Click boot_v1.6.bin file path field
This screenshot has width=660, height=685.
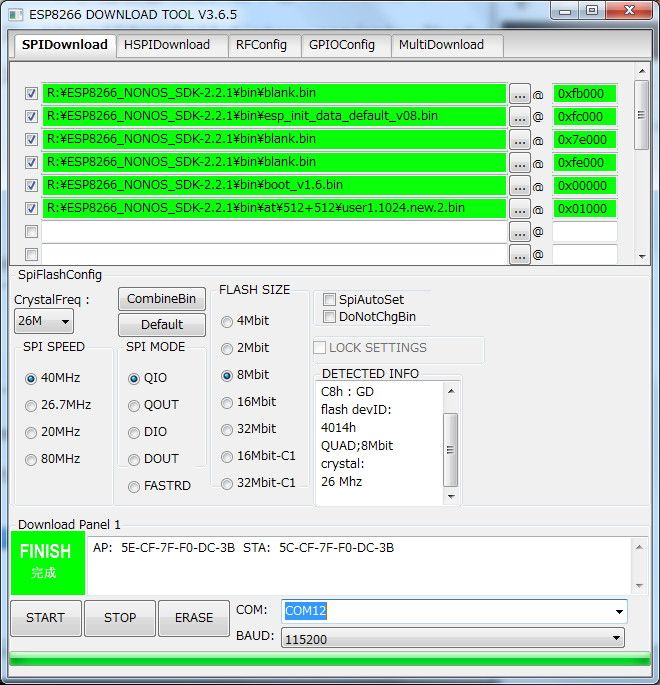pos(274,185)
